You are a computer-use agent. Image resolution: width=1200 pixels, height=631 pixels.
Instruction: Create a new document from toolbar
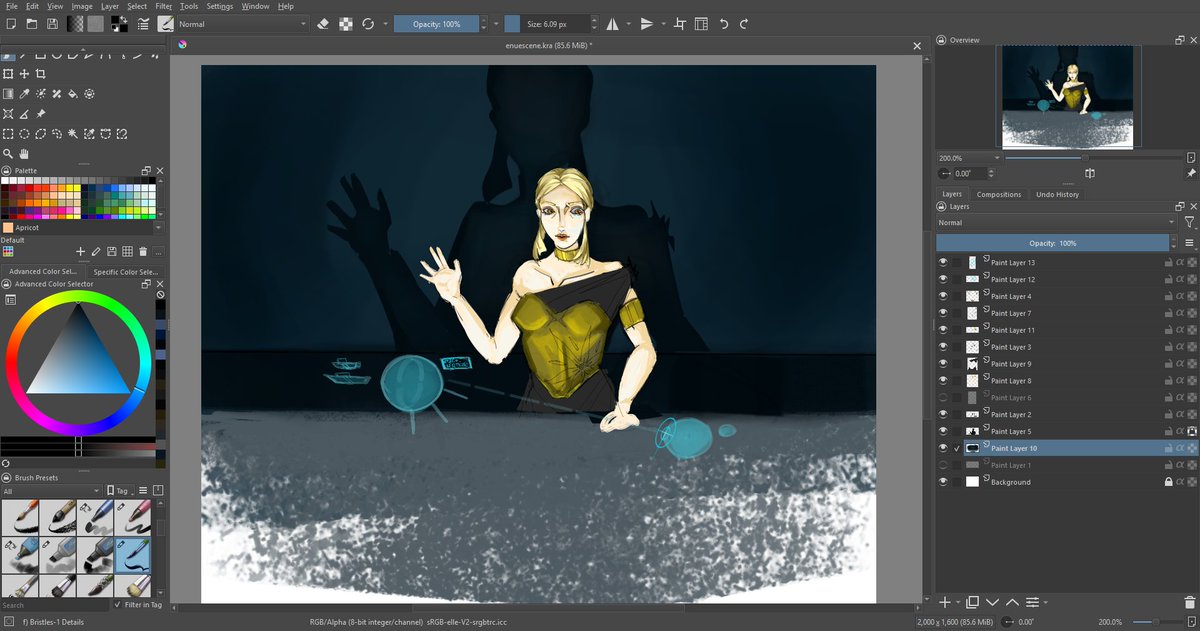click(11, 23)
